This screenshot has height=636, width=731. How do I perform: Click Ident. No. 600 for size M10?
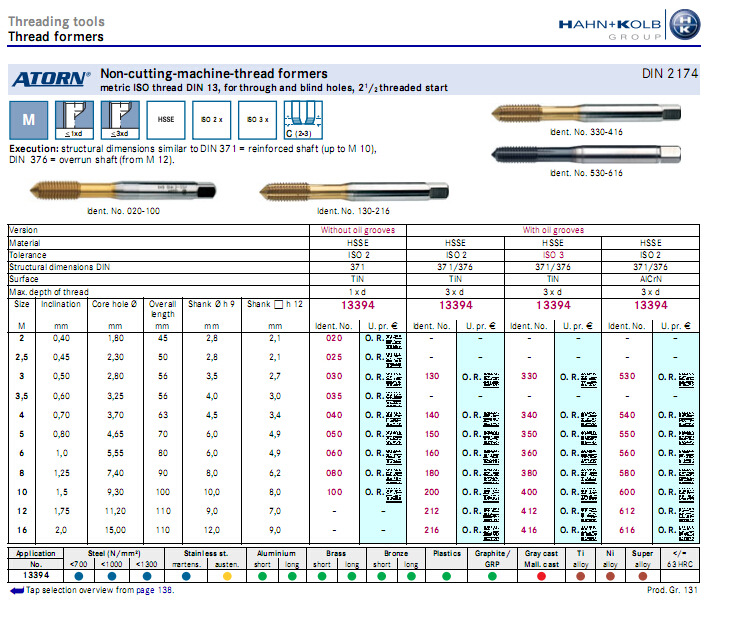pyautogui.click(x=627, y=492)
